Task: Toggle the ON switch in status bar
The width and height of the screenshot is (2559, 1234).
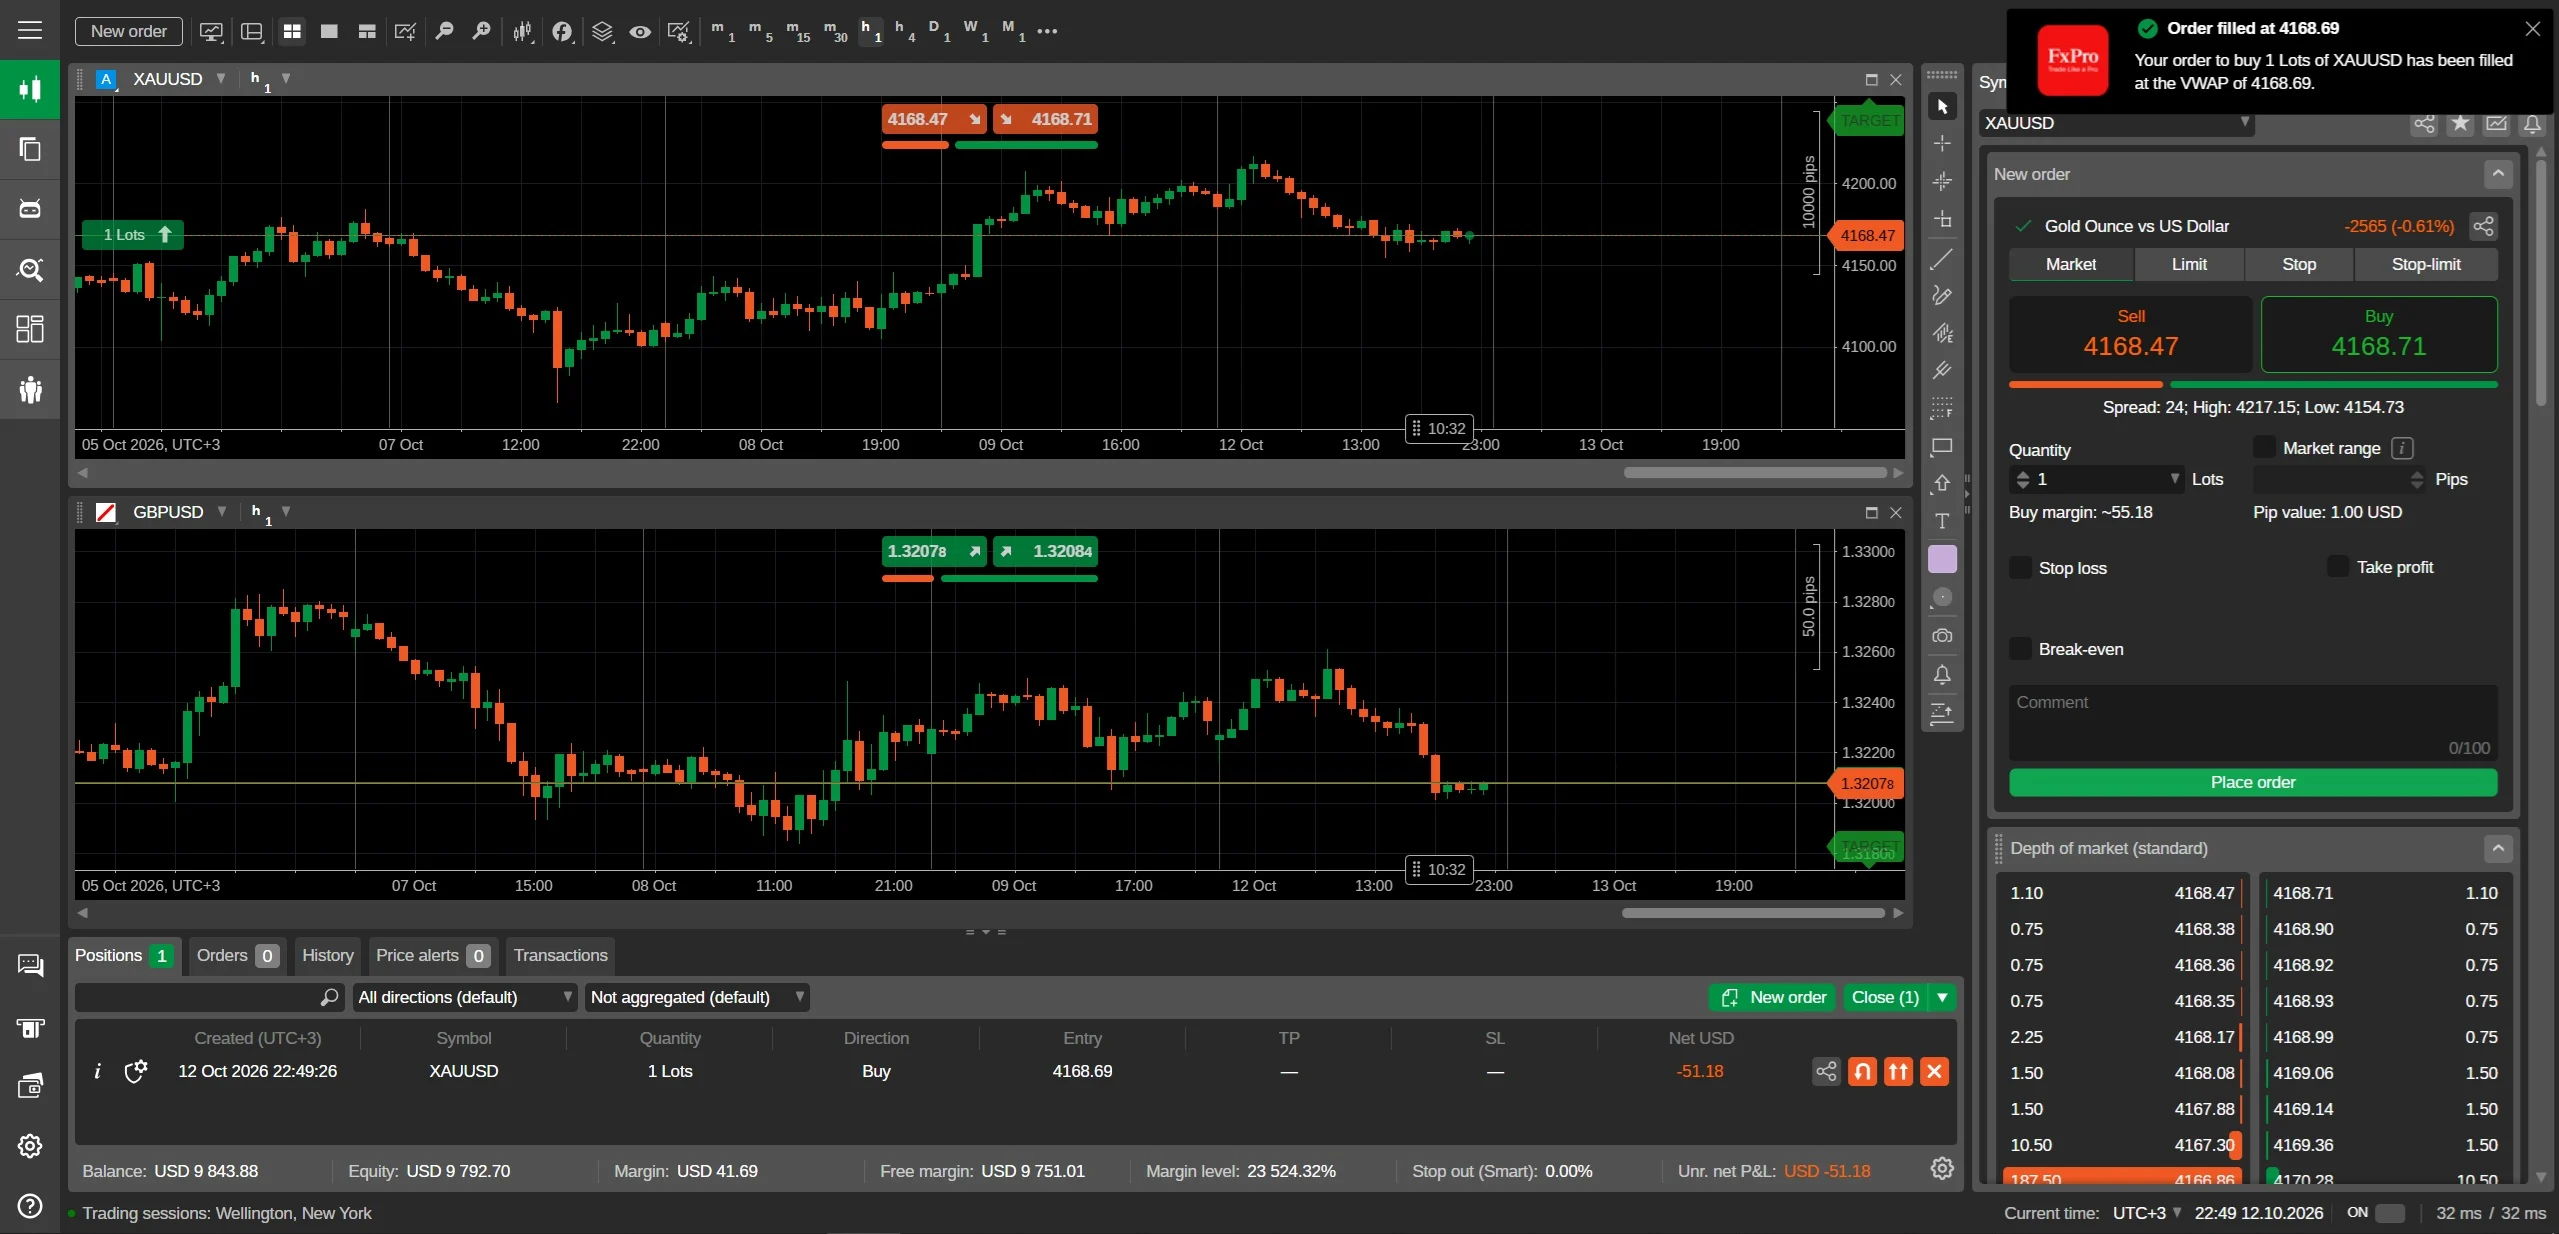Action: pos(2389,1212)
